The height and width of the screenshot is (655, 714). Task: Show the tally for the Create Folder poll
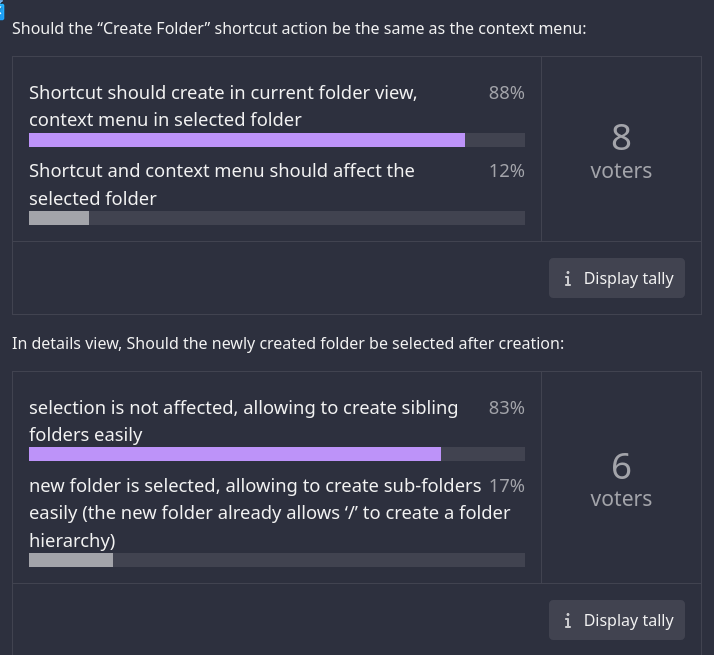617,279
